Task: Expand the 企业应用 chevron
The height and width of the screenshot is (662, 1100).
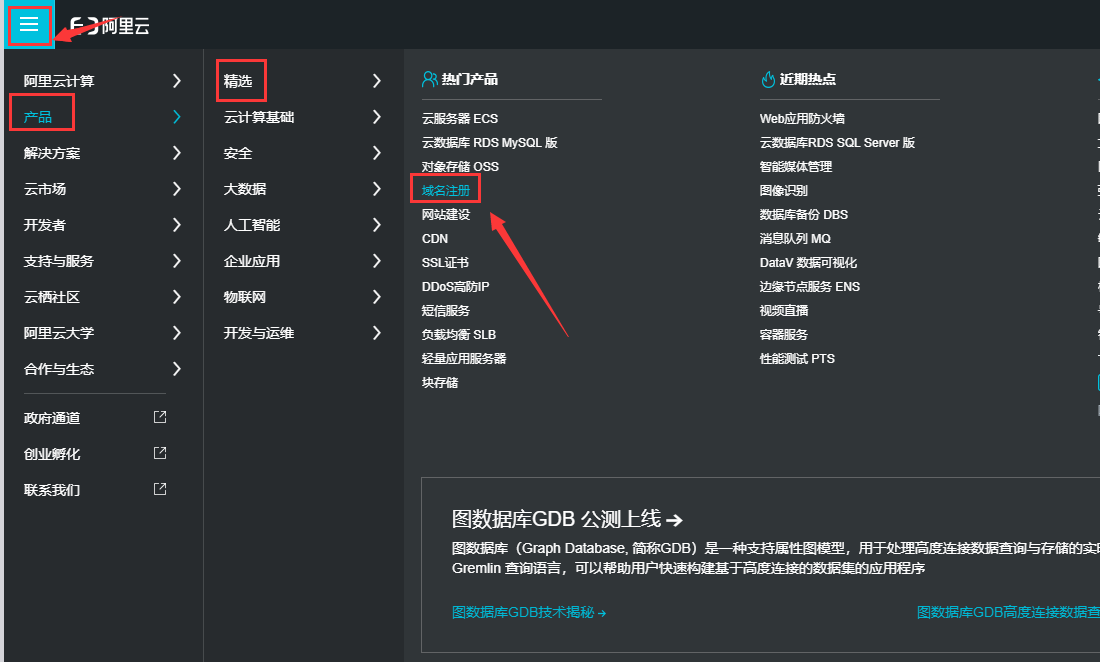Action: point(377,261)
